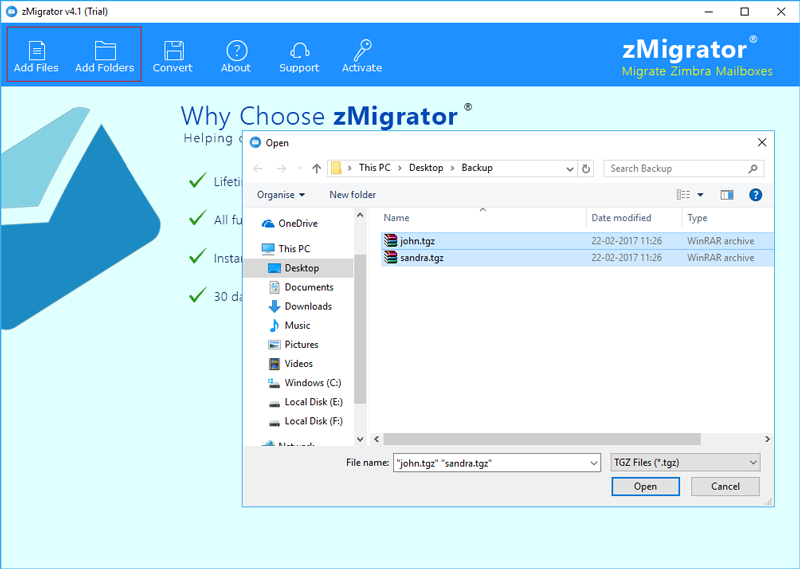Click This PC breadcrumb in address bar
800x569 pixels.
point(374,168)
